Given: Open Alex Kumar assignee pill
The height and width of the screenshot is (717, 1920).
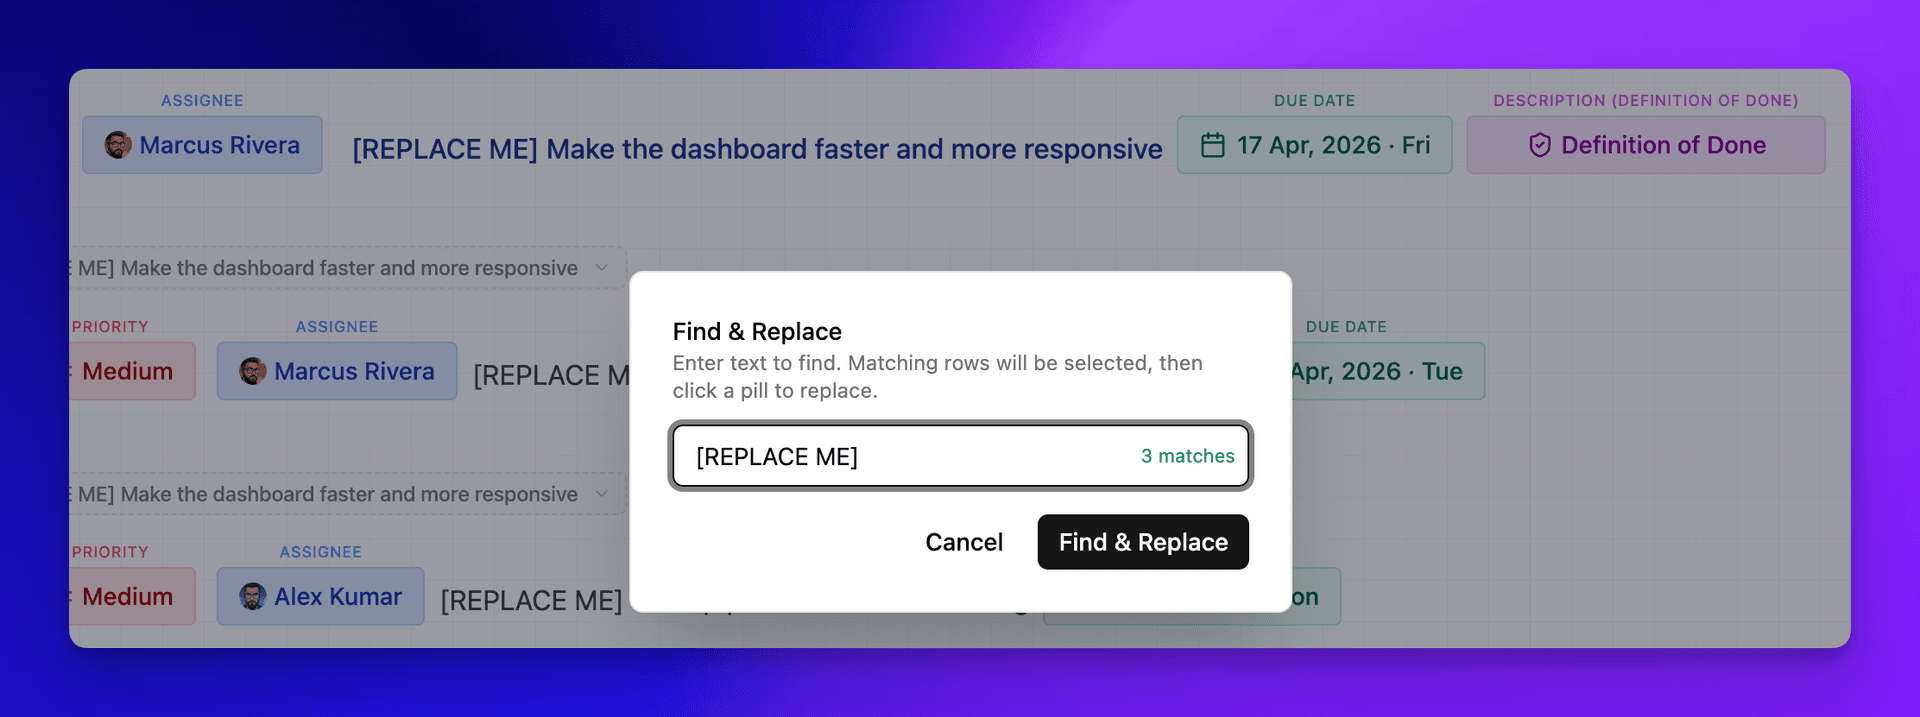Looking at the screenshot, I should pos(321,597).
